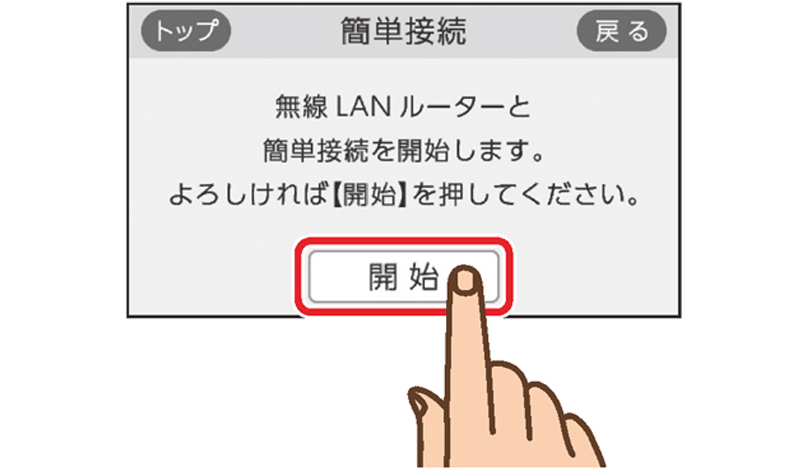Select the 戻る button
Viewport: 800px width, 470px height.
621,31
